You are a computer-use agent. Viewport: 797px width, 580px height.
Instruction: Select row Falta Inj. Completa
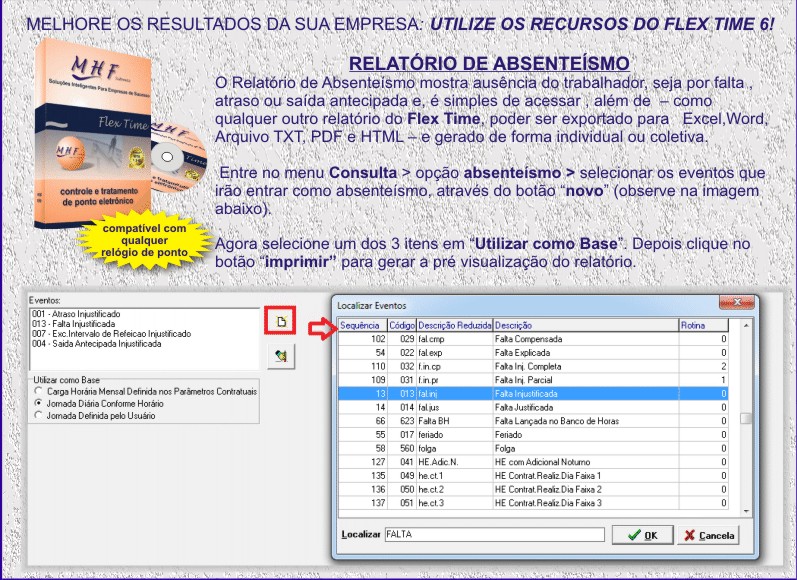tap(533, 367)
